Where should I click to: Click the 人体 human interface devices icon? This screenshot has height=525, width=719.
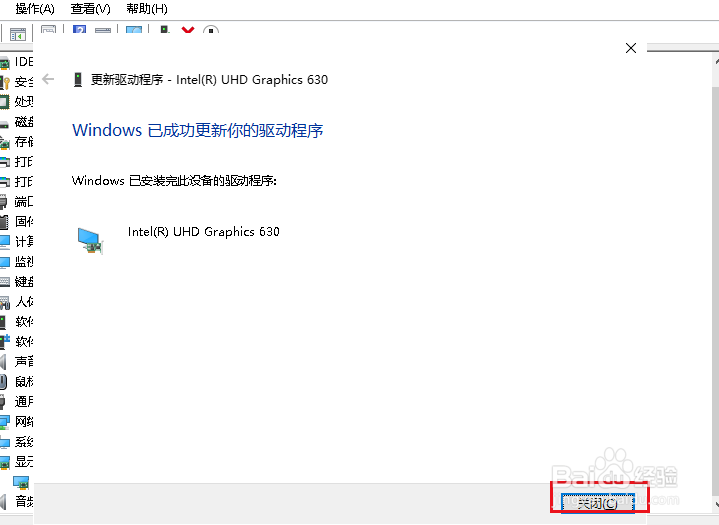pyautogui.click(x=5, y=302)
